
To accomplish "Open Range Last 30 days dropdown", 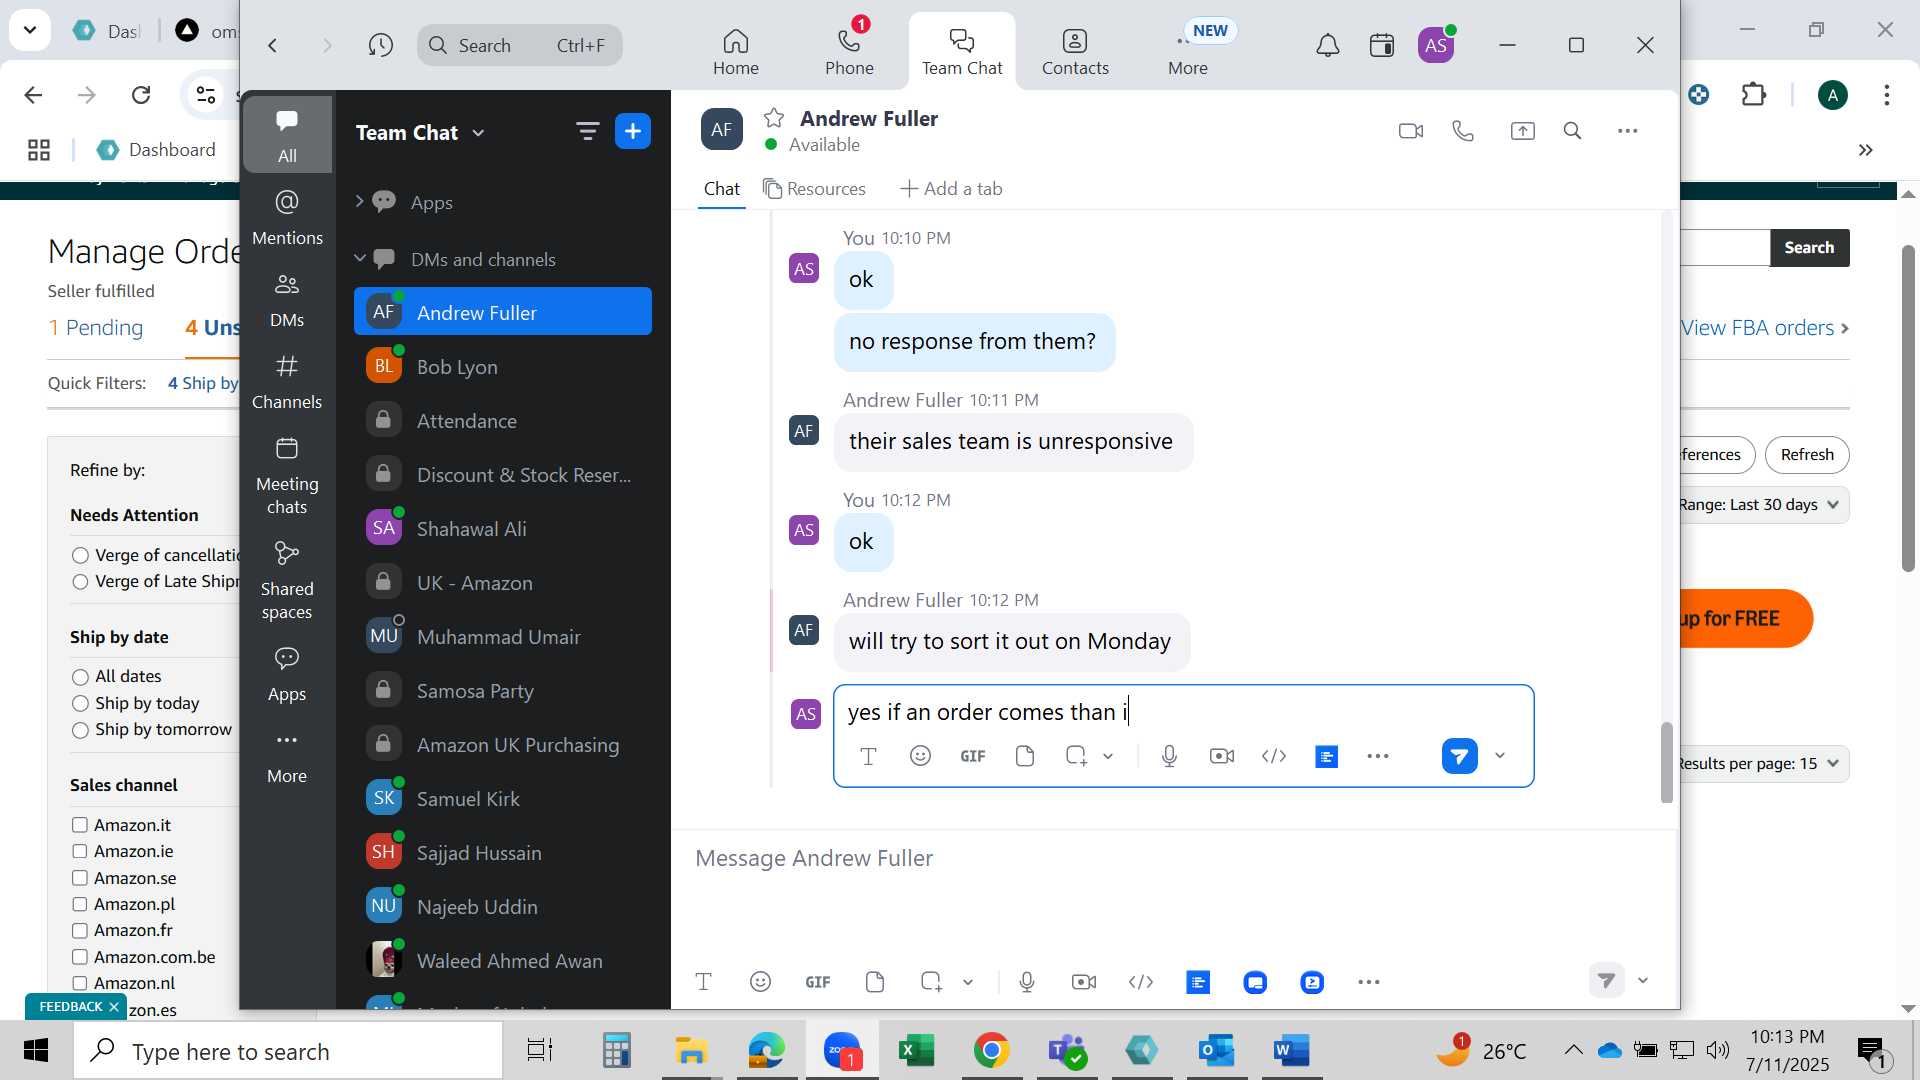I will 1762,505.
